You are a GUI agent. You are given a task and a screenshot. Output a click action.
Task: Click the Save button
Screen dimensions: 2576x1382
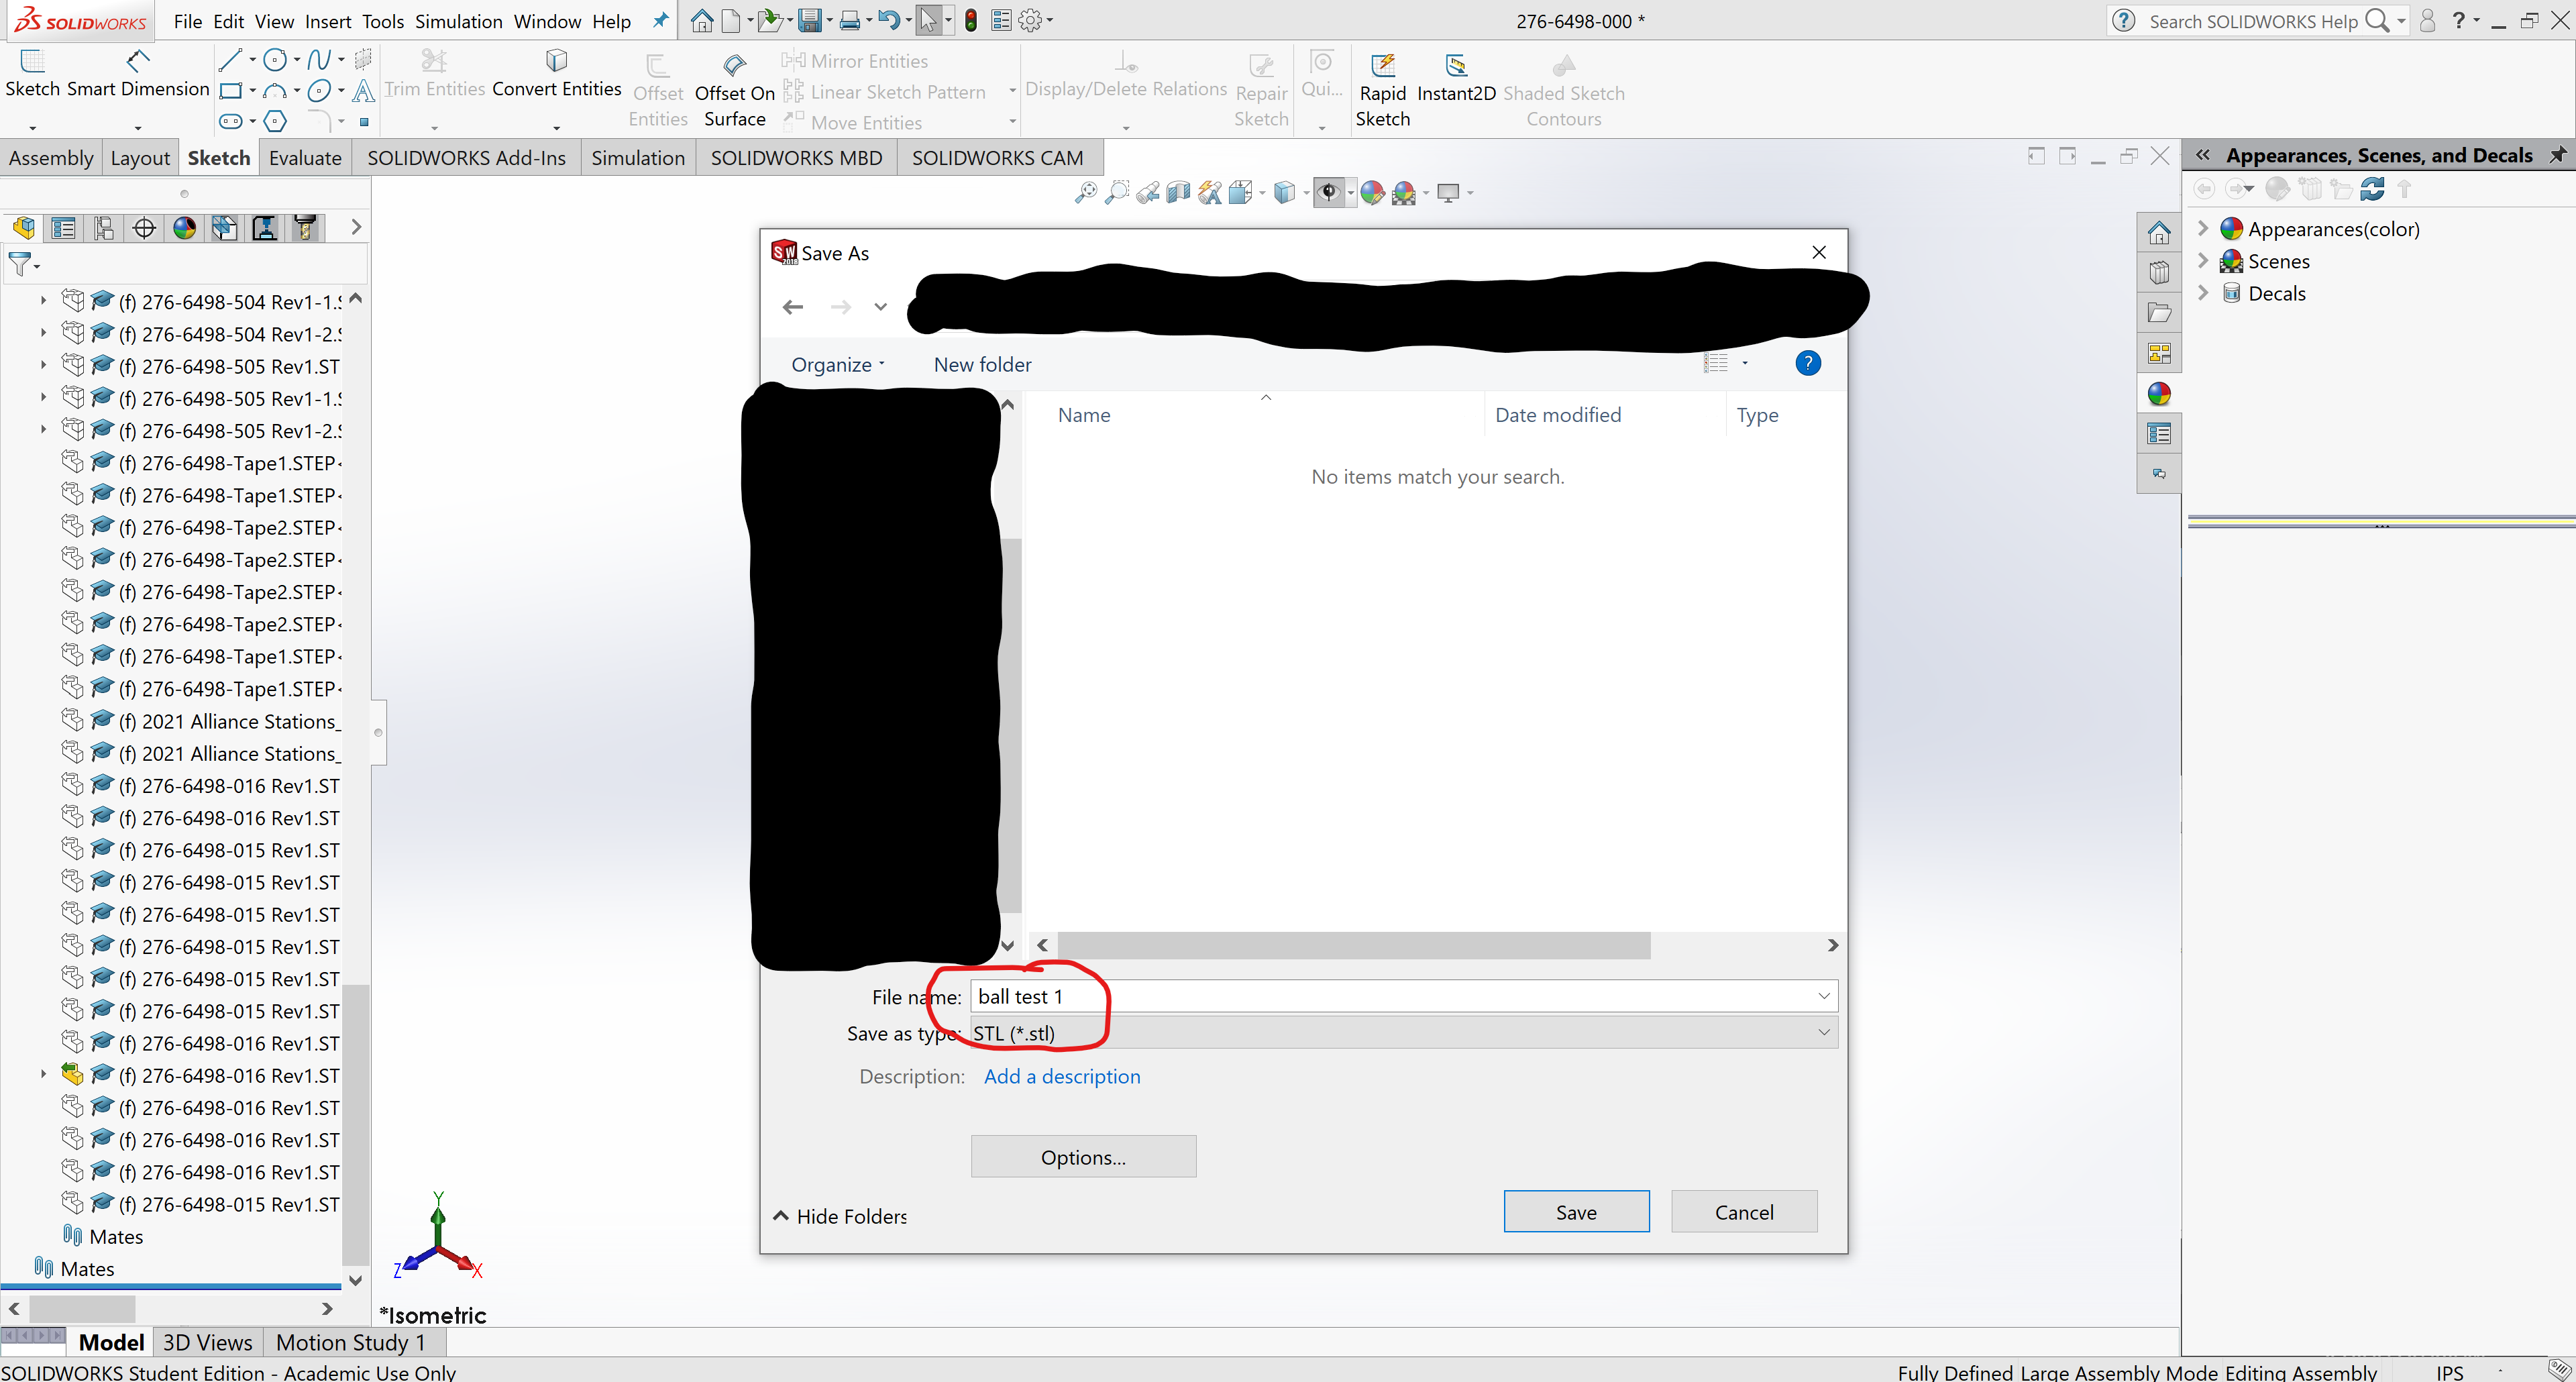pyautogui.click(x=1576, y=1211)
